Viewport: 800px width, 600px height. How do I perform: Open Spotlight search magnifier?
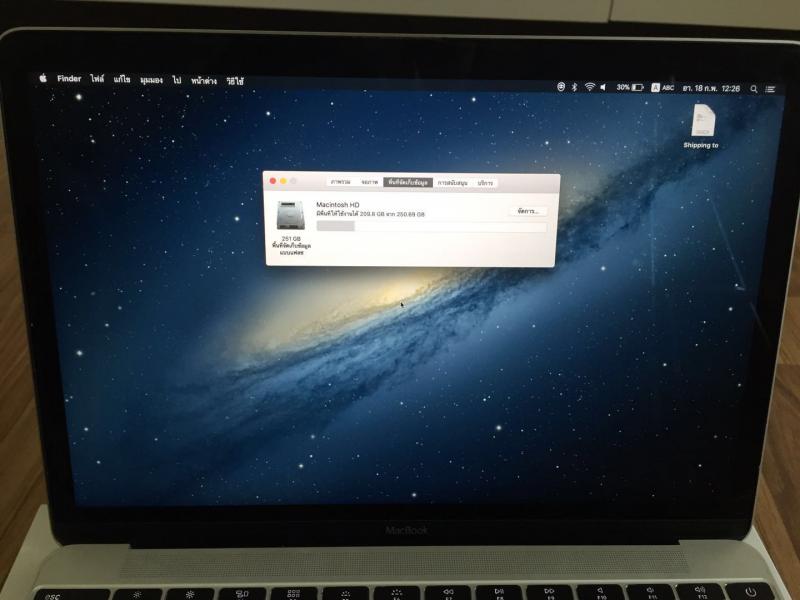tap(754, 89)
